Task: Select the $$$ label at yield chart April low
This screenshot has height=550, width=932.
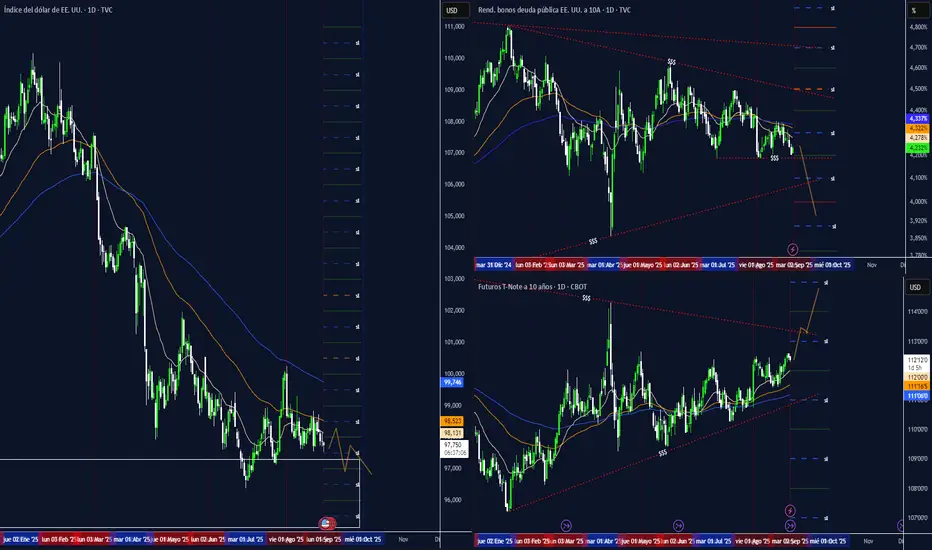Action: tap(593, 241)
